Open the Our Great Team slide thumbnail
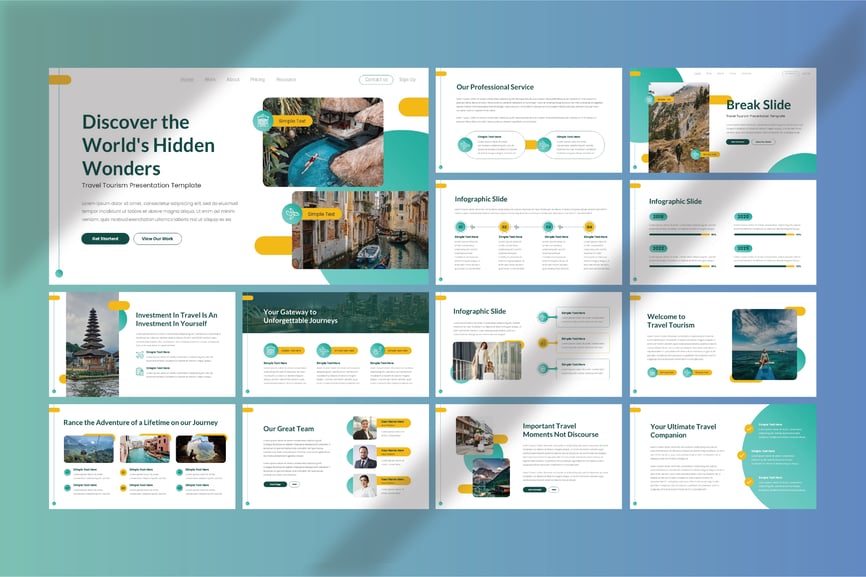866x577 pixels. tap(335, 456)
